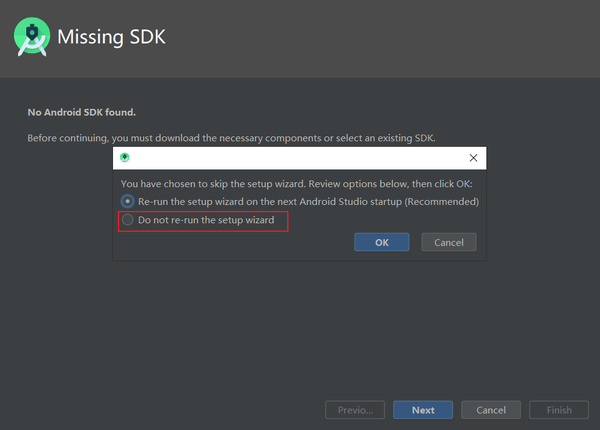Click the greyed-out Finish button
This screenshot has height=430, width=600.
[x=559, y=410]
